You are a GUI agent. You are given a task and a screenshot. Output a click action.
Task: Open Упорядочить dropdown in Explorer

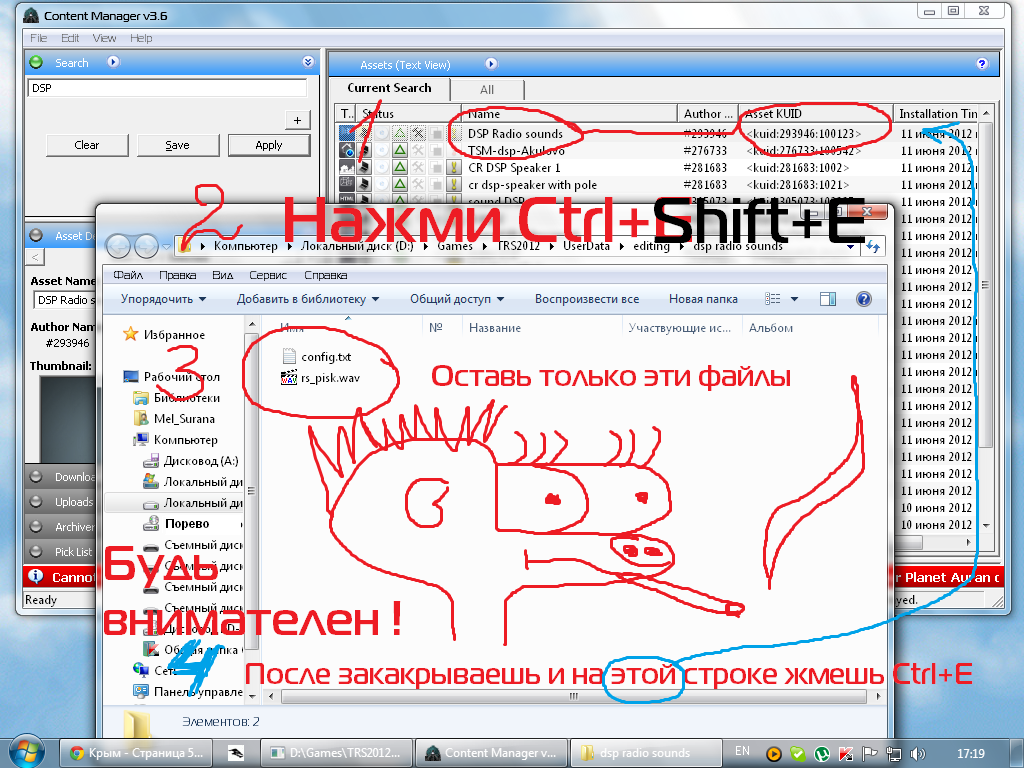point(163,299)
